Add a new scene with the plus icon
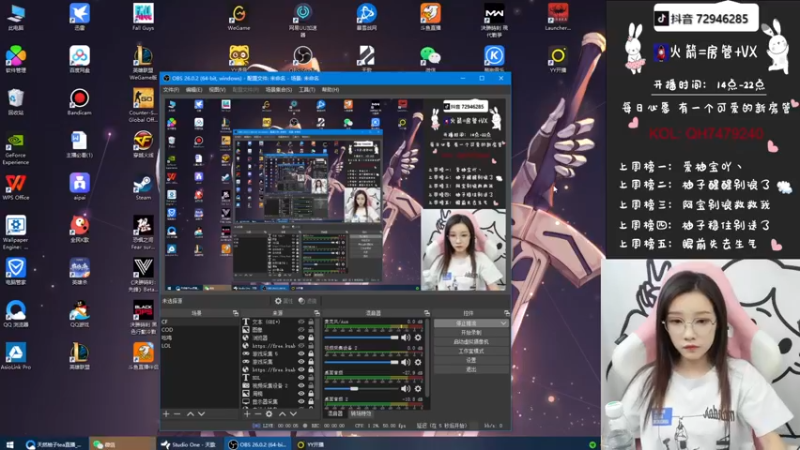This screenshot has height=450, width=800. click(x=166, y=414)
